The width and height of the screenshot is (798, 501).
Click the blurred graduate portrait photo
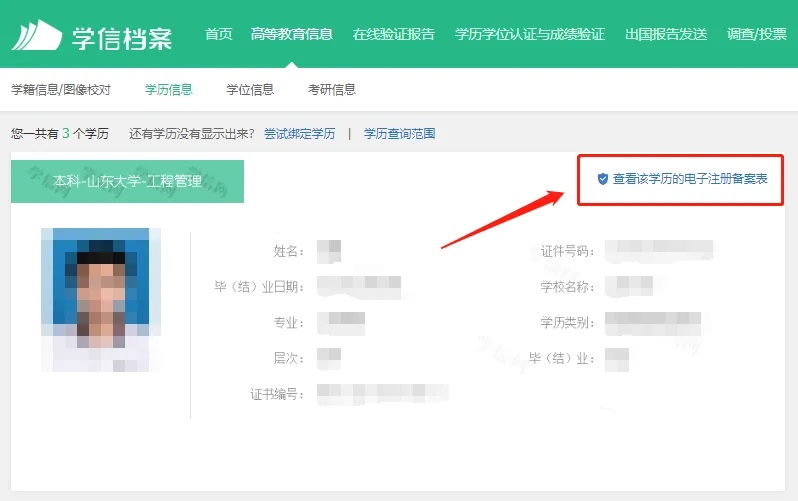pyautogui.click(x=101, y=299)
